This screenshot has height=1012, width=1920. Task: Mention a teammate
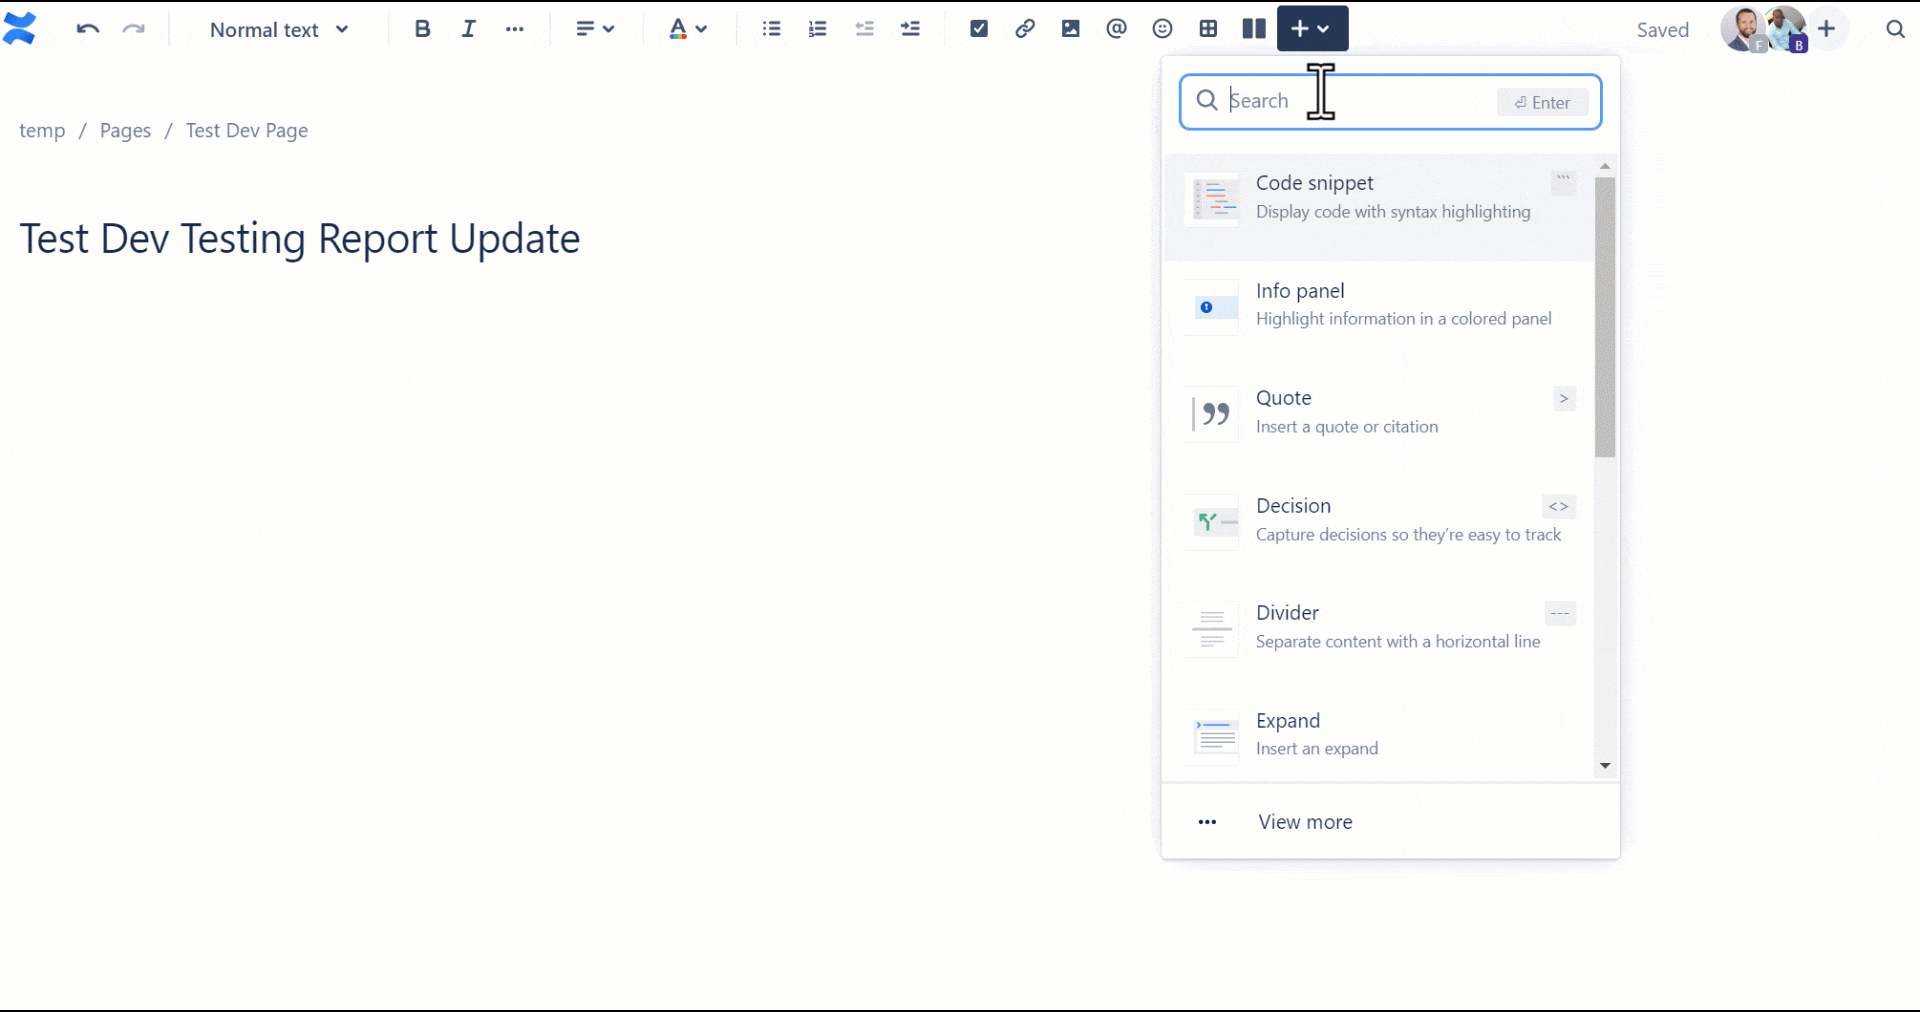(1116, 29)
